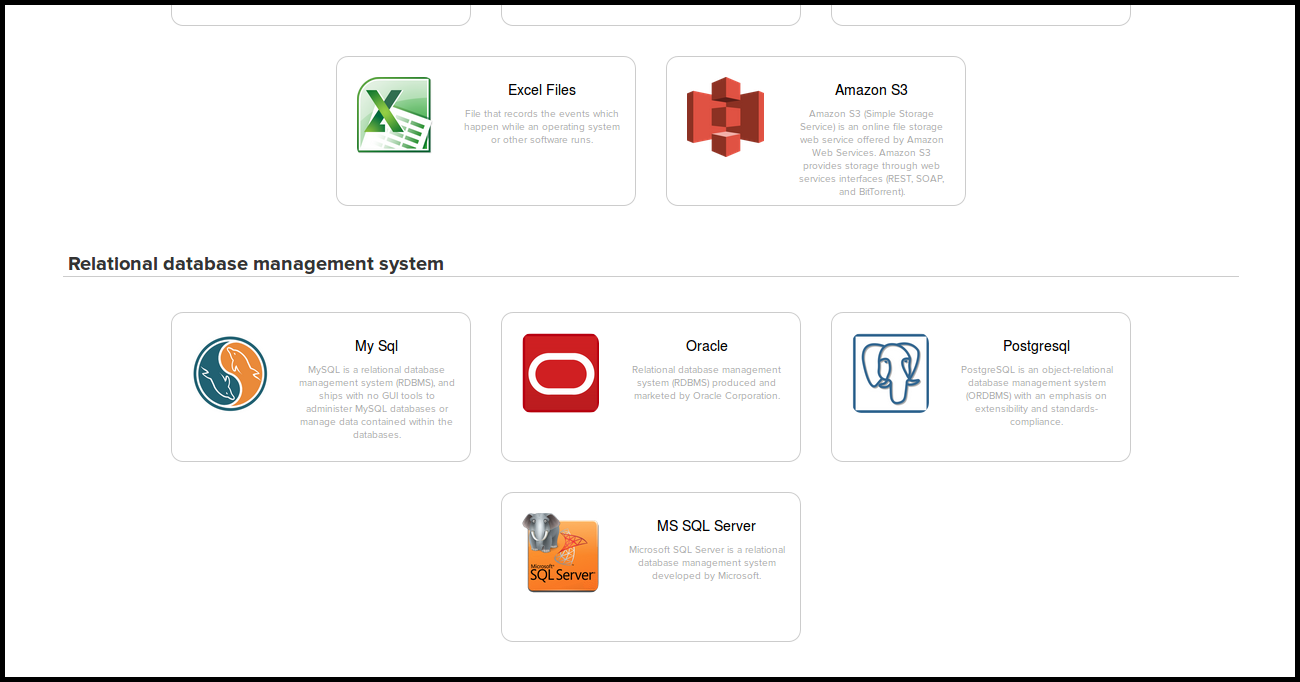The height and width of the screenshot is (682, 1300).
Task: Choose the PostgreSQL elephant icon
Action: point(891,373)
